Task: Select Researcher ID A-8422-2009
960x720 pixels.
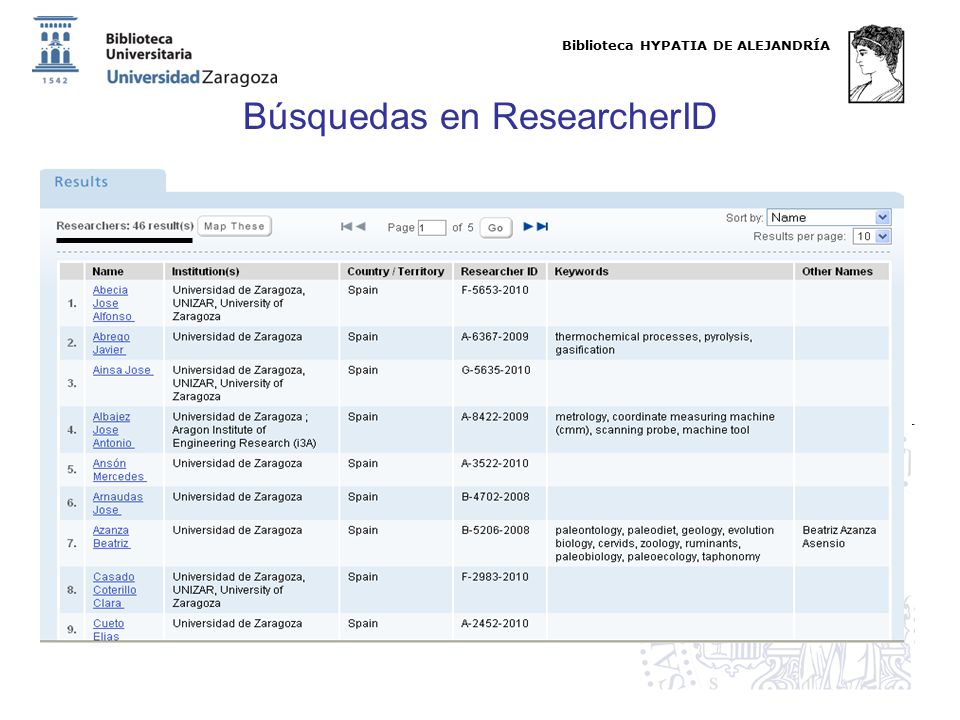Action: (x=495, y=416)
